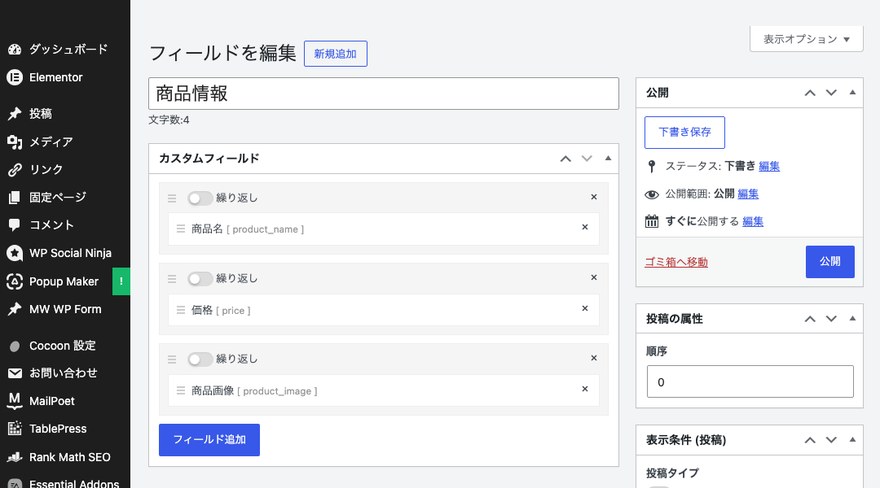Open the 表示オプション dropdown

[x=806, y=39]
